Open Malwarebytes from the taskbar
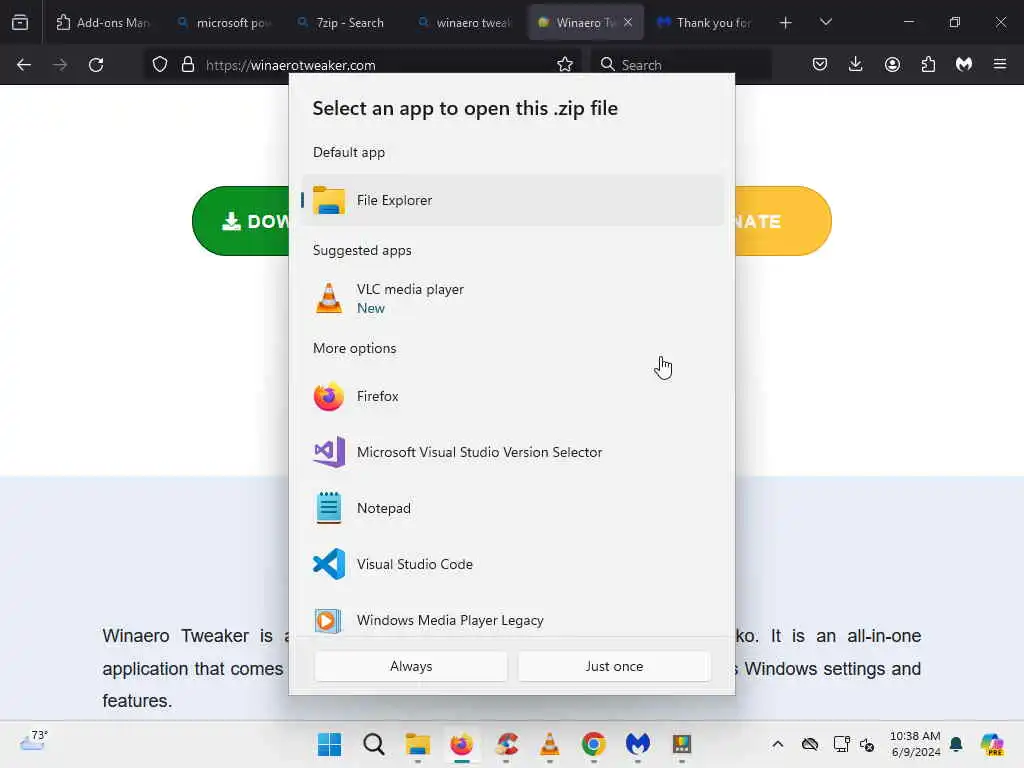This screenshot has height=768, width=1024. coord(638,744)
